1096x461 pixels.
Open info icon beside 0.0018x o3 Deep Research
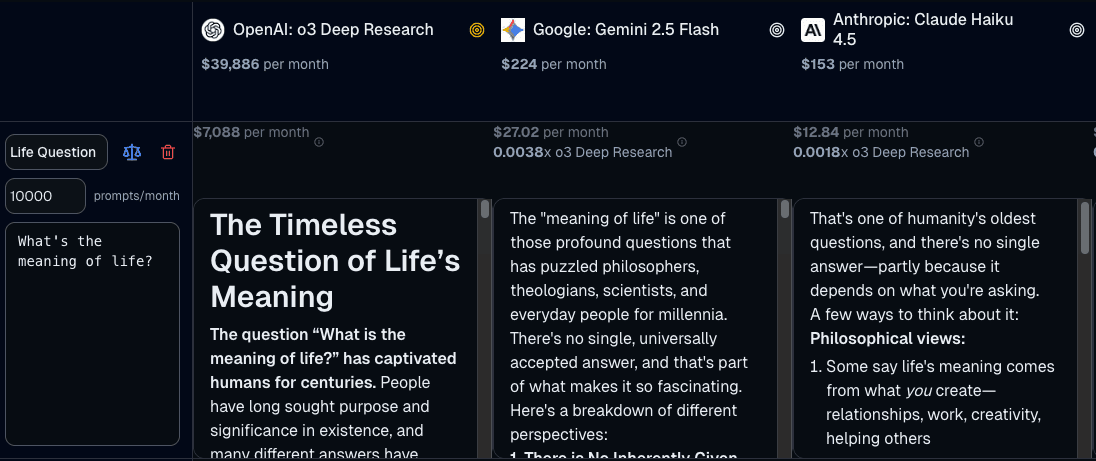click(x=982, y=142)
